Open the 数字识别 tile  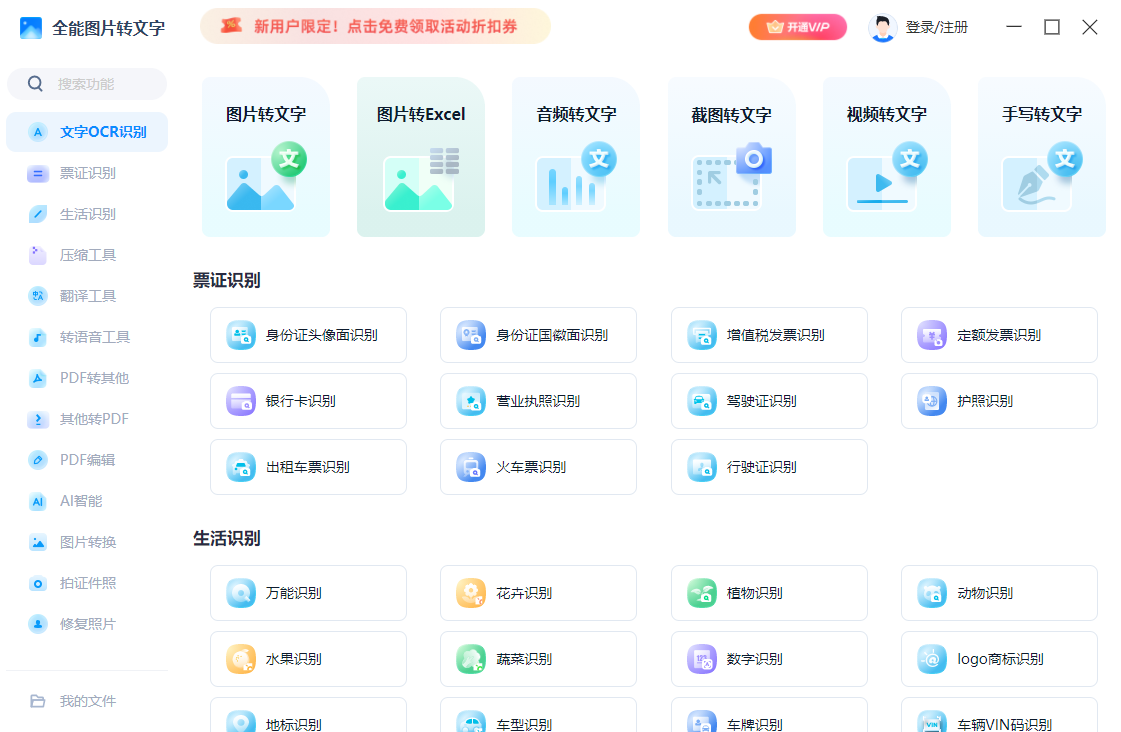coord(769,659)
